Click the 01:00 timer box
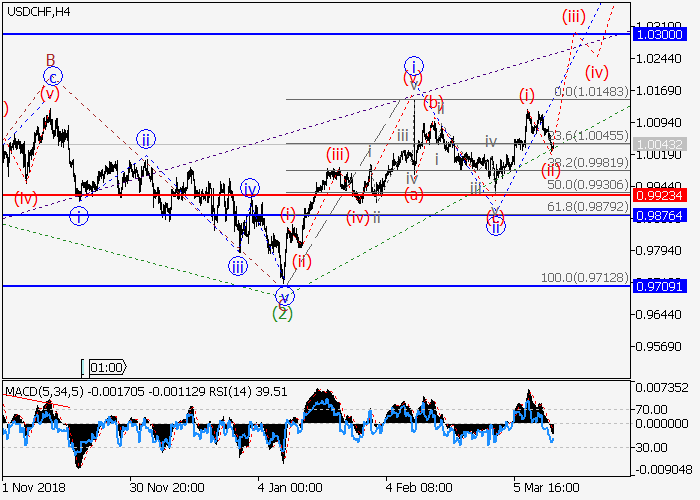 coord(105,367)
